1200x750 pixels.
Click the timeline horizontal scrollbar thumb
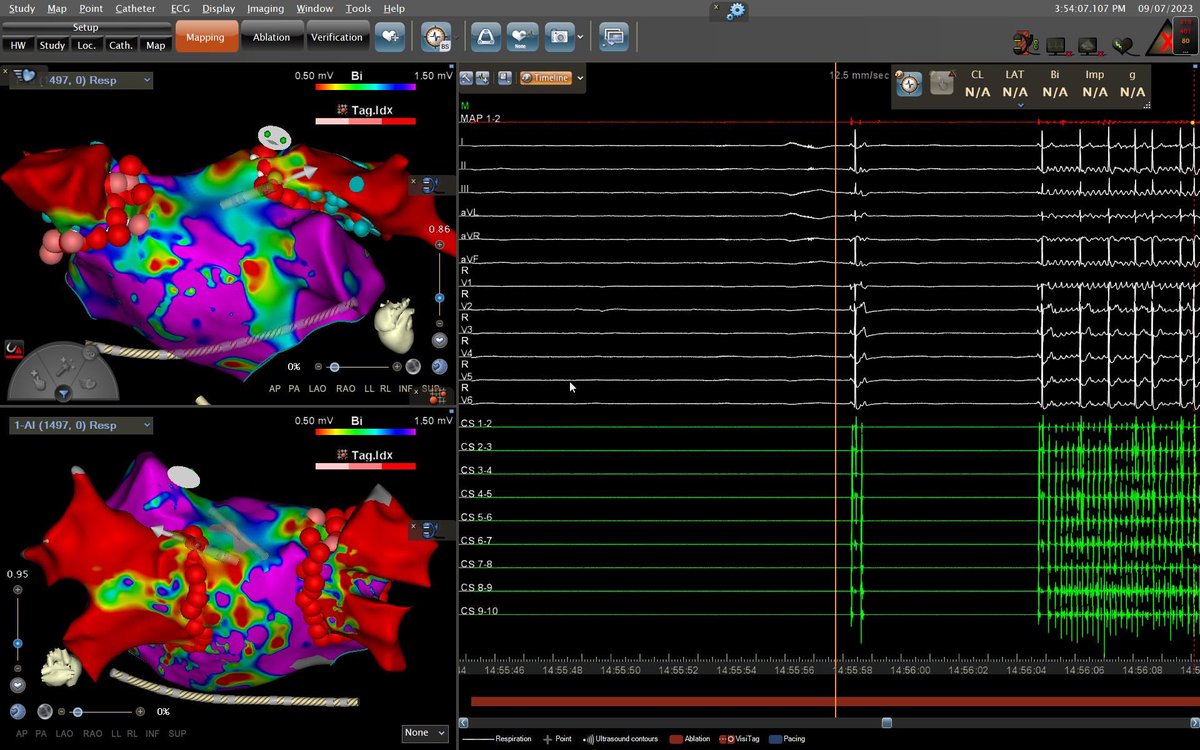886,721
